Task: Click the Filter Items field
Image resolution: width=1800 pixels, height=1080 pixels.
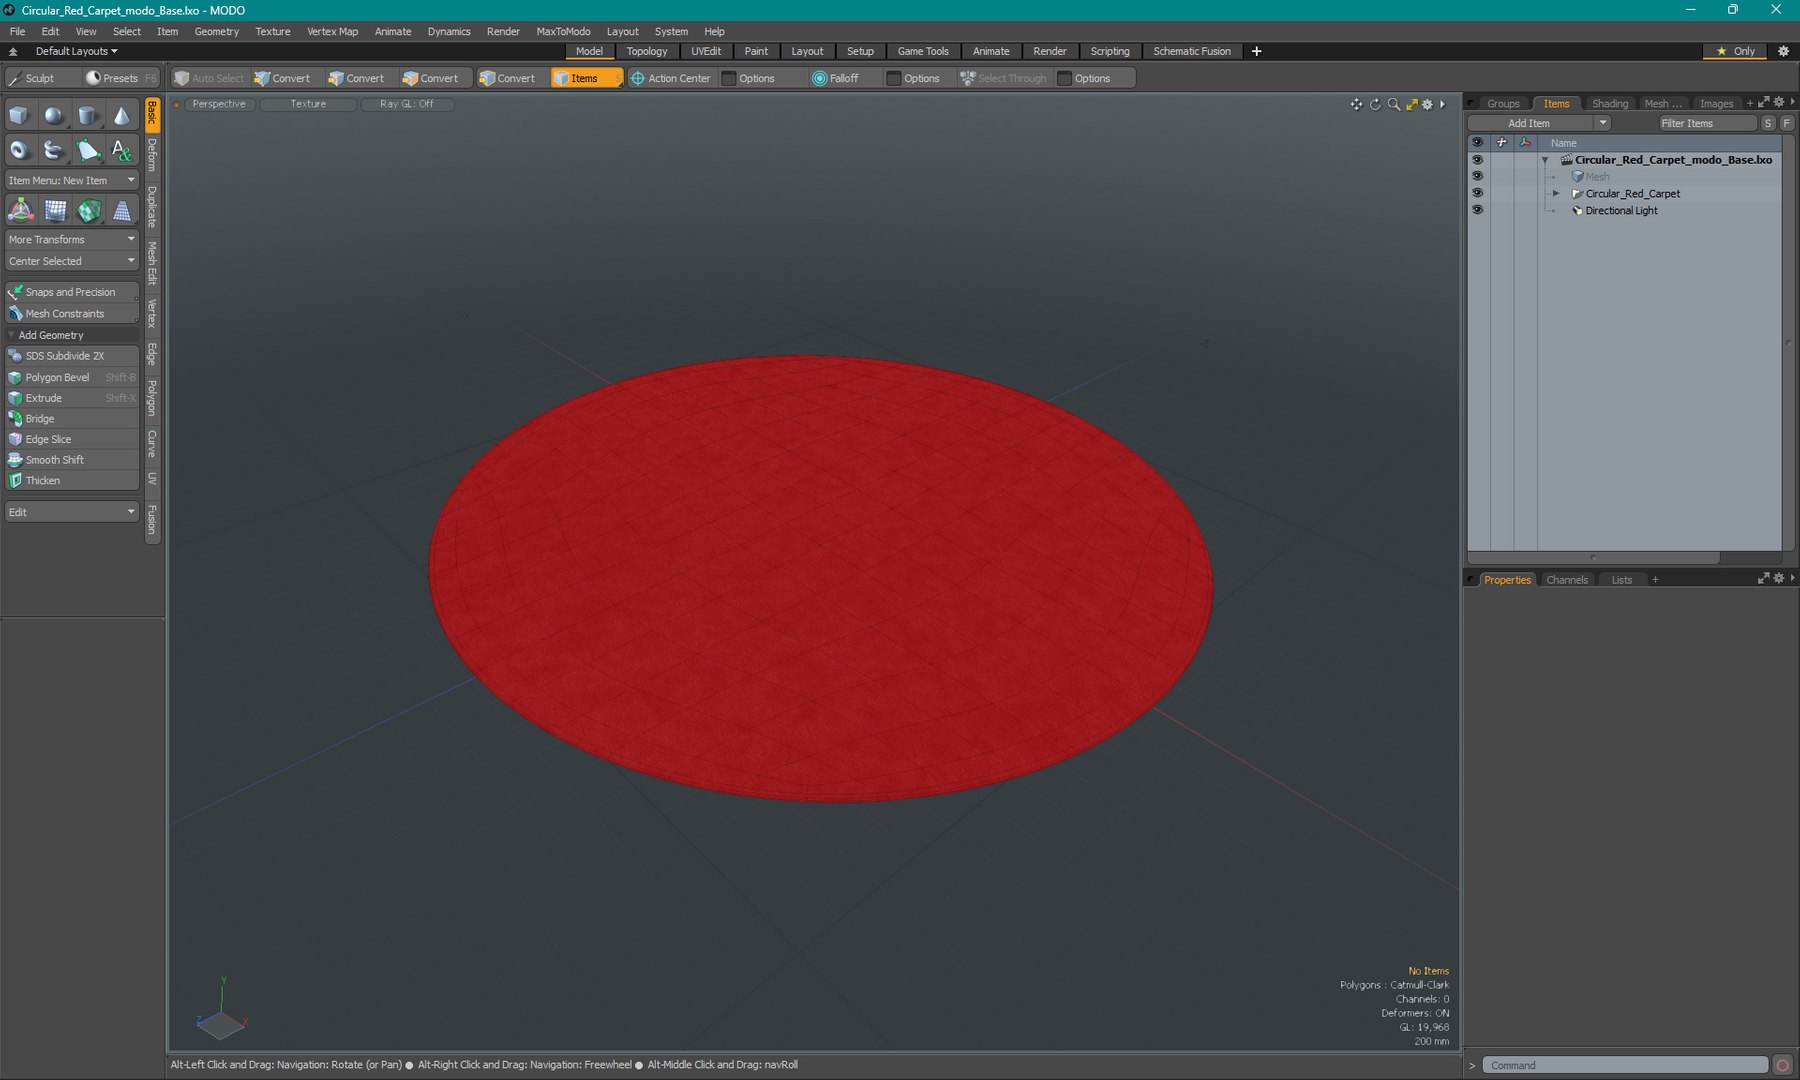Action: point(1707,123)
